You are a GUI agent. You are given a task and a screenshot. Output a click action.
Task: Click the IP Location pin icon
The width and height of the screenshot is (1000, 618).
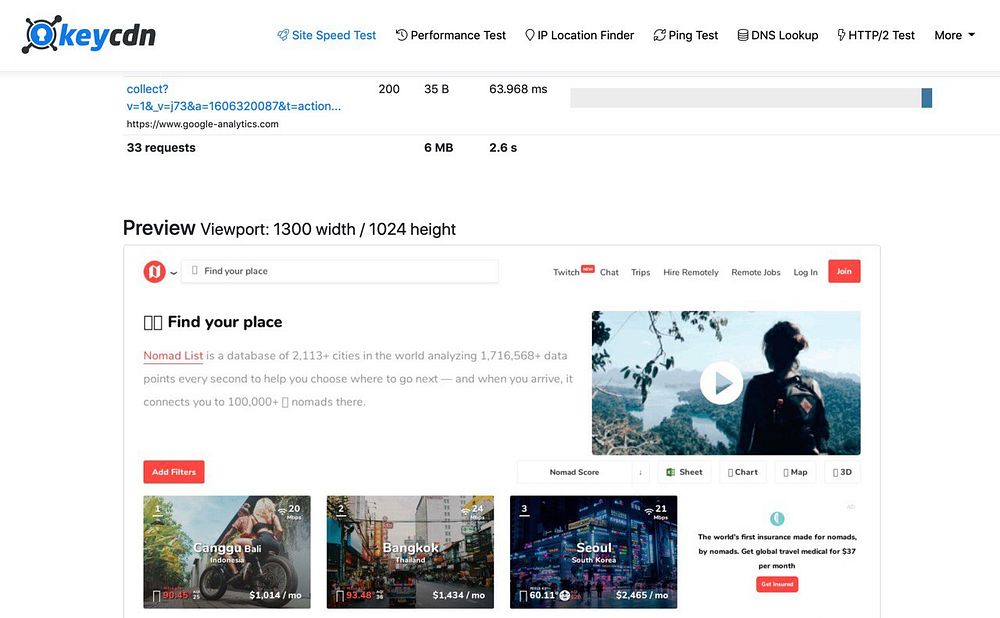(529, 35)
